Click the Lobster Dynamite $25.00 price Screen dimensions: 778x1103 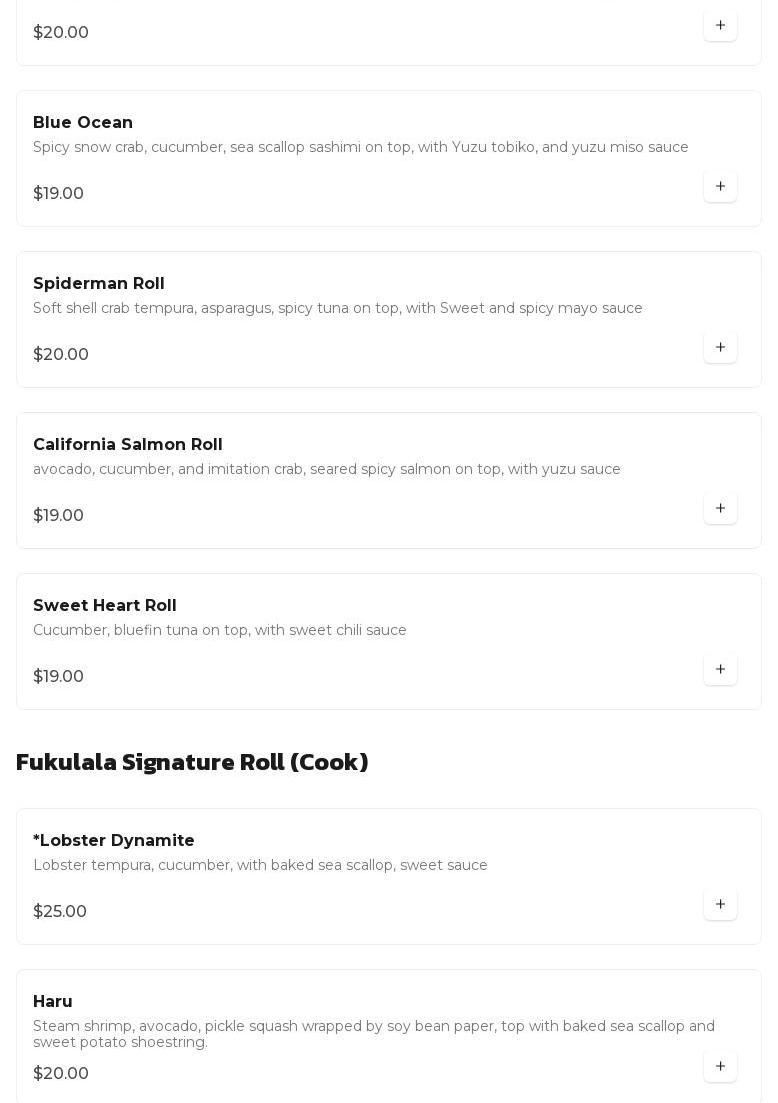tap(60, 912)
